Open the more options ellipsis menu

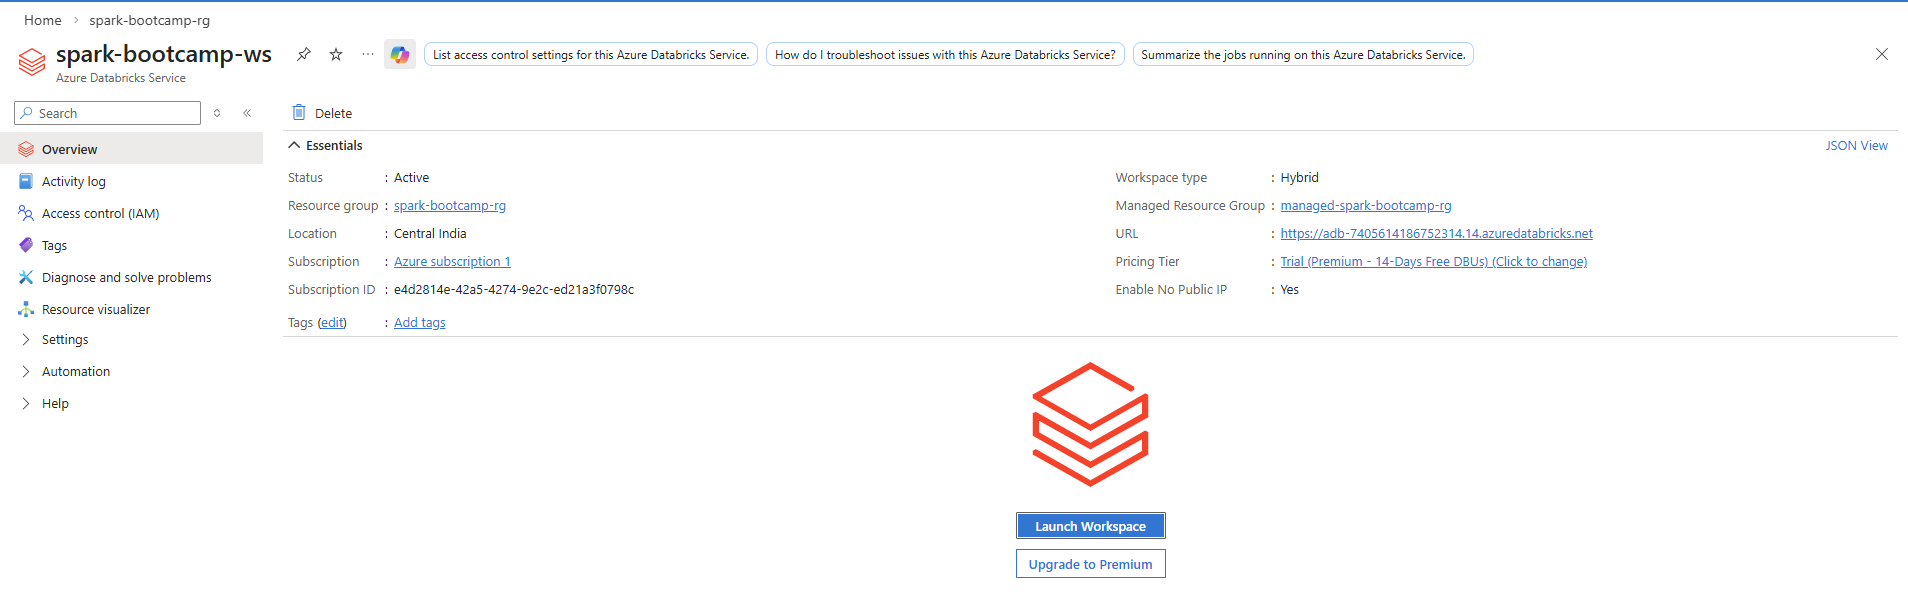[x=368, y=54]
